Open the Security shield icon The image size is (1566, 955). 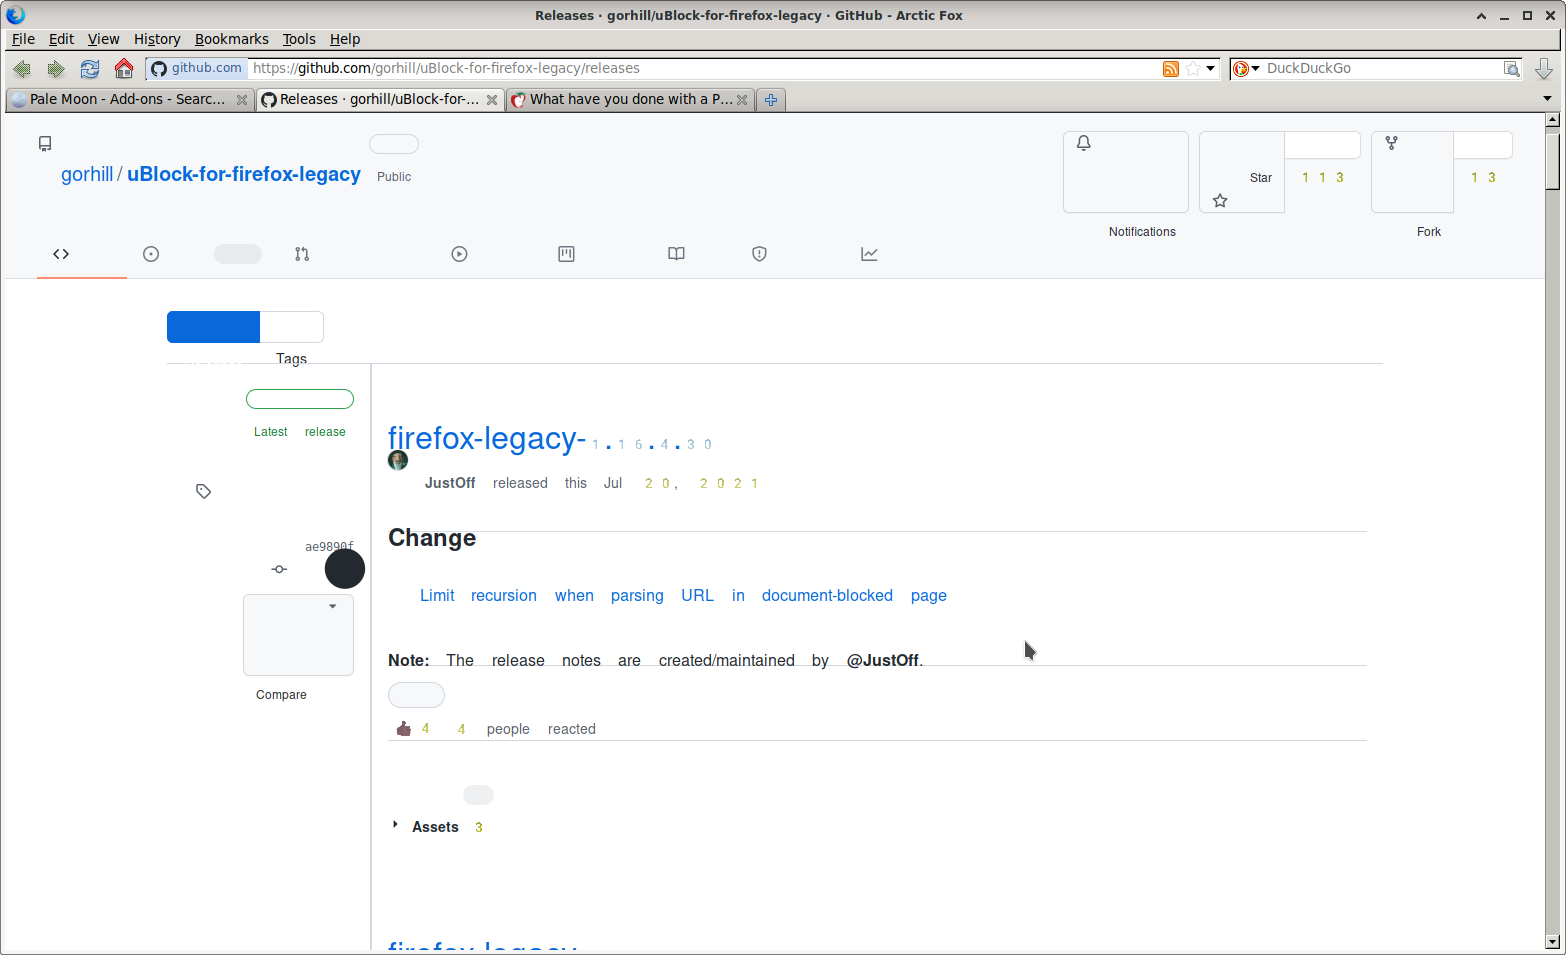(759, 254)
